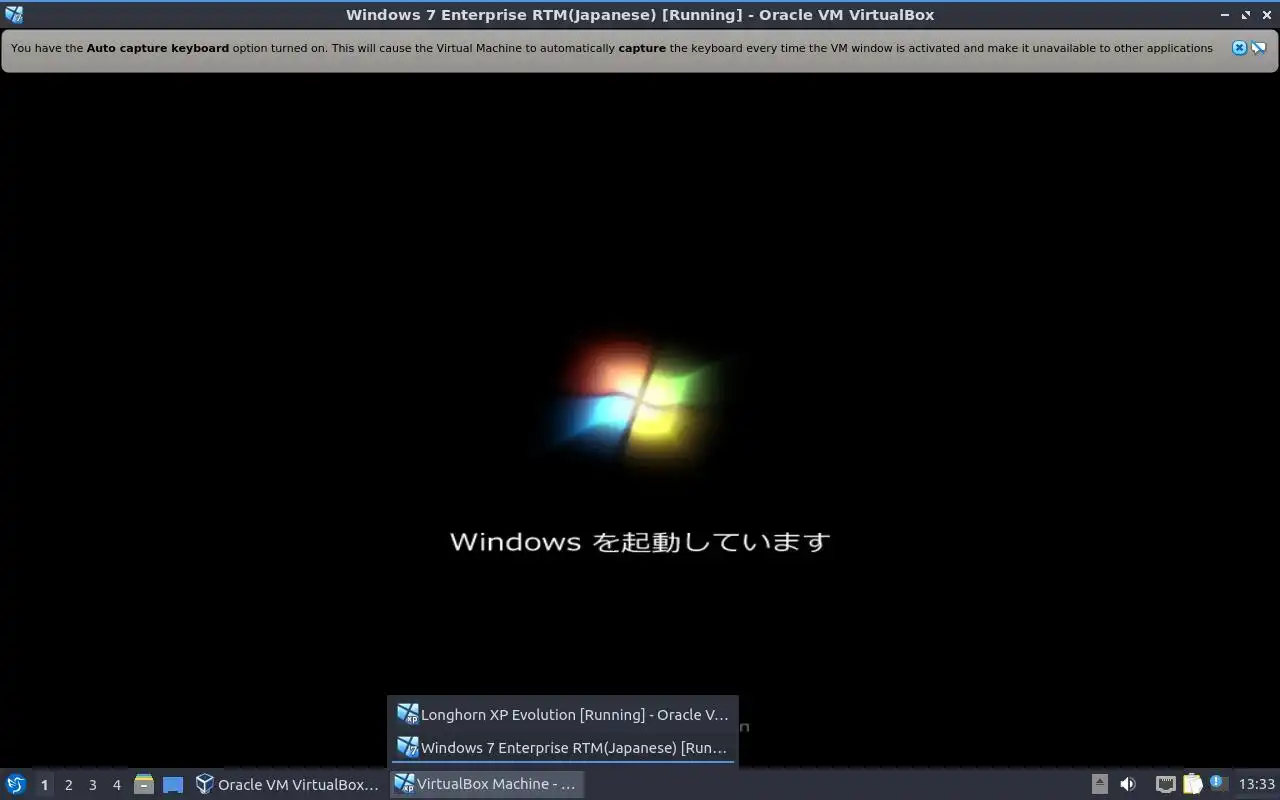Switch to workspace 1

click(x=44, y=785)
